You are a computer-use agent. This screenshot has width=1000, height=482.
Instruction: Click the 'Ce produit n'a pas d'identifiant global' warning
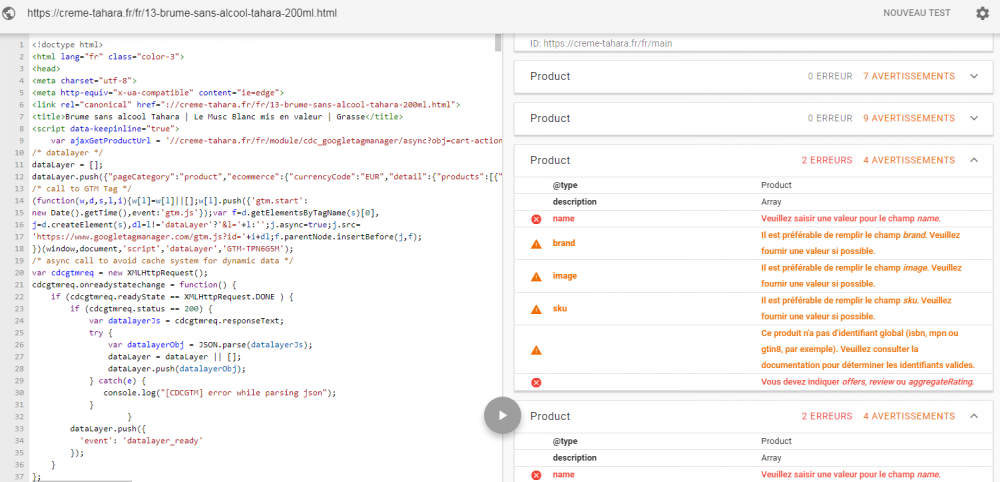[x=868, y=349]
